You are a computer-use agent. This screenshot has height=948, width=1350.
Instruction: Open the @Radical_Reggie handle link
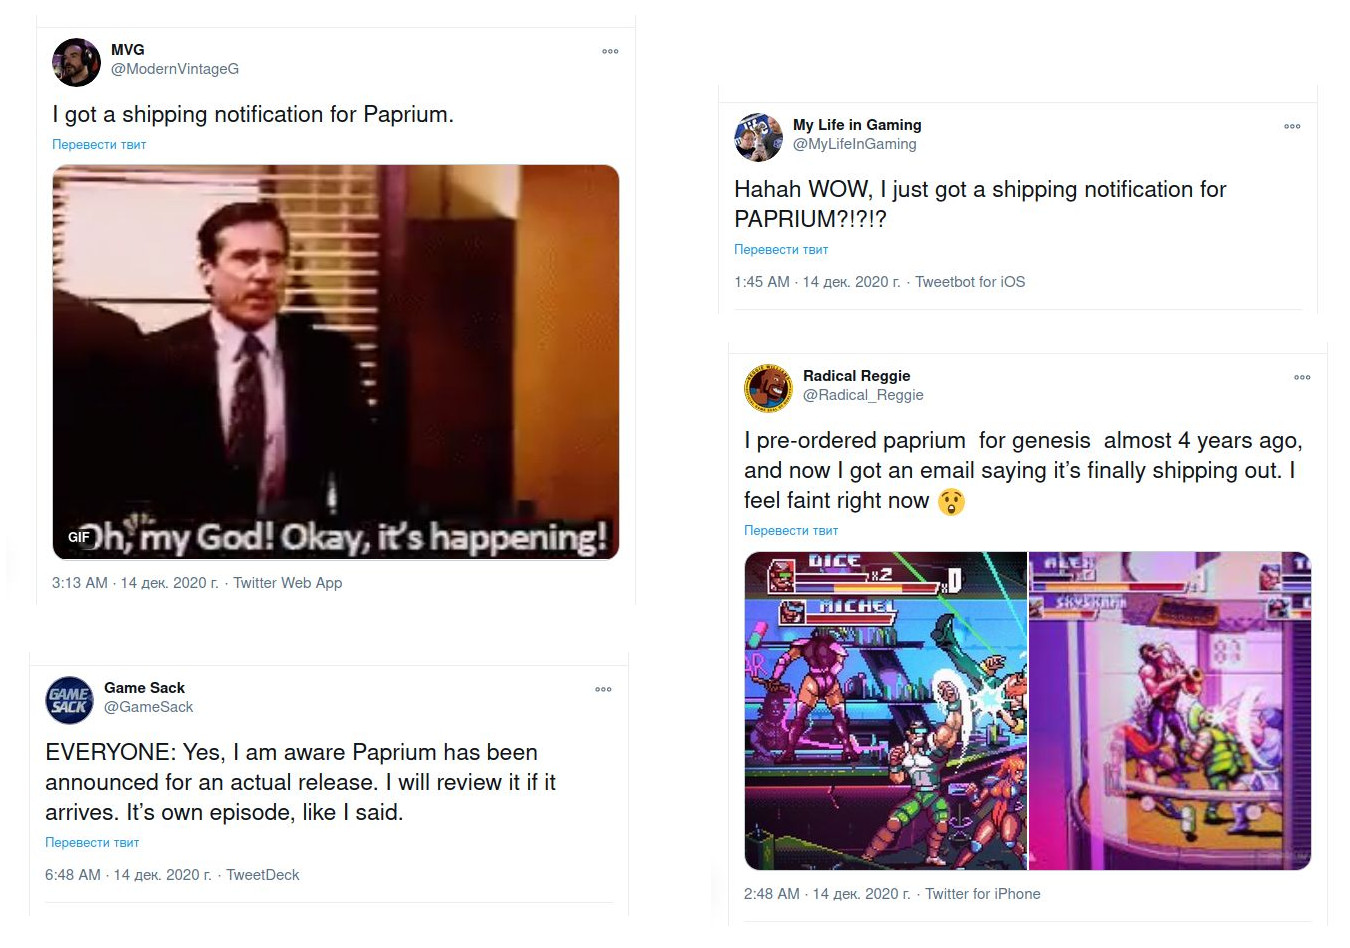pos(863,395)
